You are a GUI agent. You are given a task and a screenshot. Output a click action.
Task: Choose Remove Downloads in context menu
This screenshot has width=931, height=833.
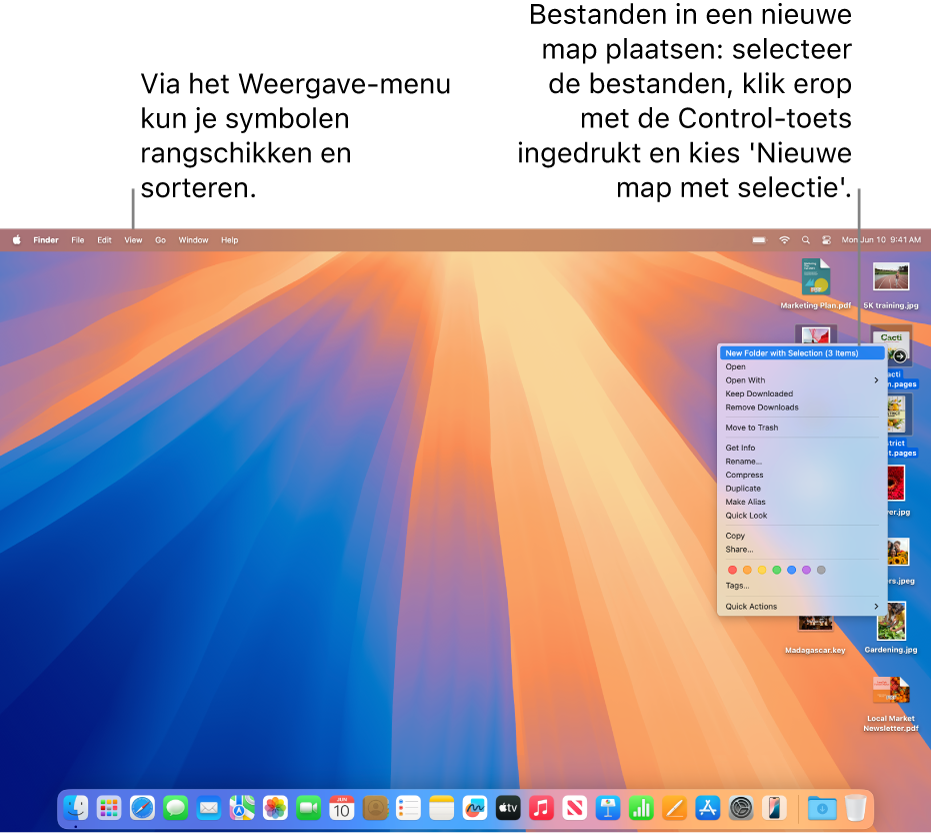coord(802,408)
